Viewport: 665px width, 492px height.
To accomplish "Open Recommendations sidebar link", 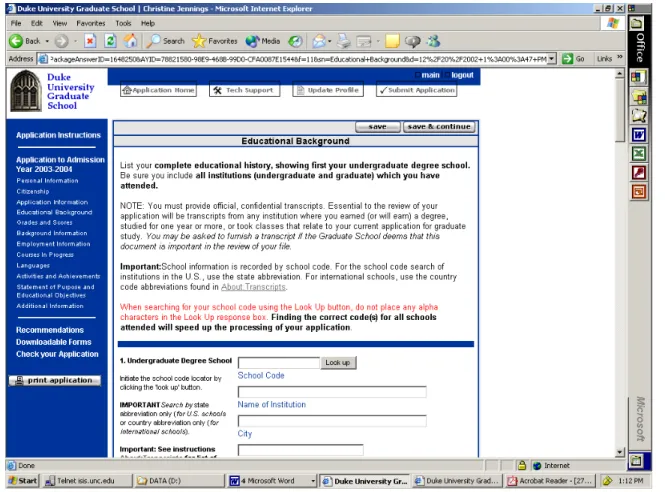I will click(50, 330).
